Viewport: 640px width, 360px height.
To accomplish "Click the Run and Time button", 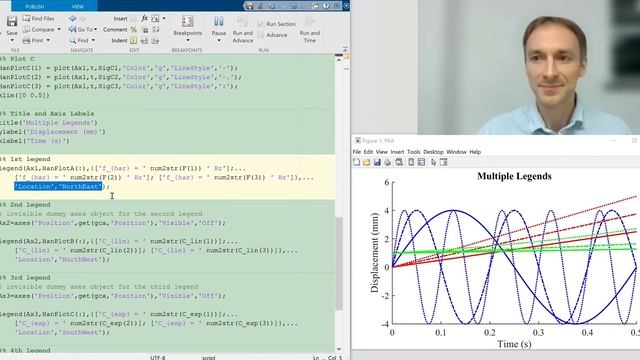I will (309, 29).
